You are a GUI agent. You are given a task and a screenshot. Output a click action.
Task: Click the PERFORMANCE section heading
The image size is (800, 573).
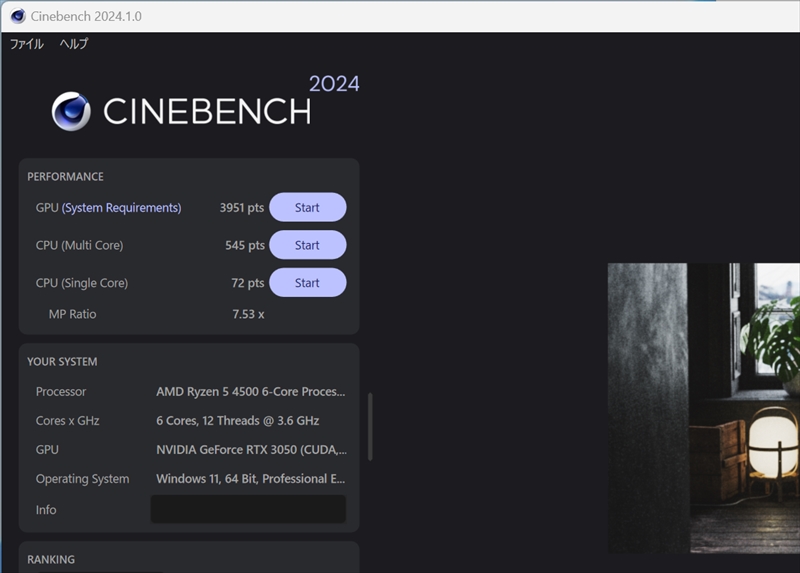pos(65,177)
